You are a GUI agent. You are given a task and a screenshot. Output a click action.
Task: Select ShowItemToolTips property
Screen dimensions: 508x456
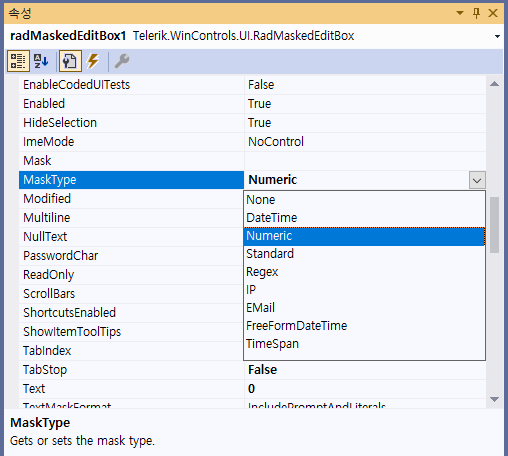131,332
